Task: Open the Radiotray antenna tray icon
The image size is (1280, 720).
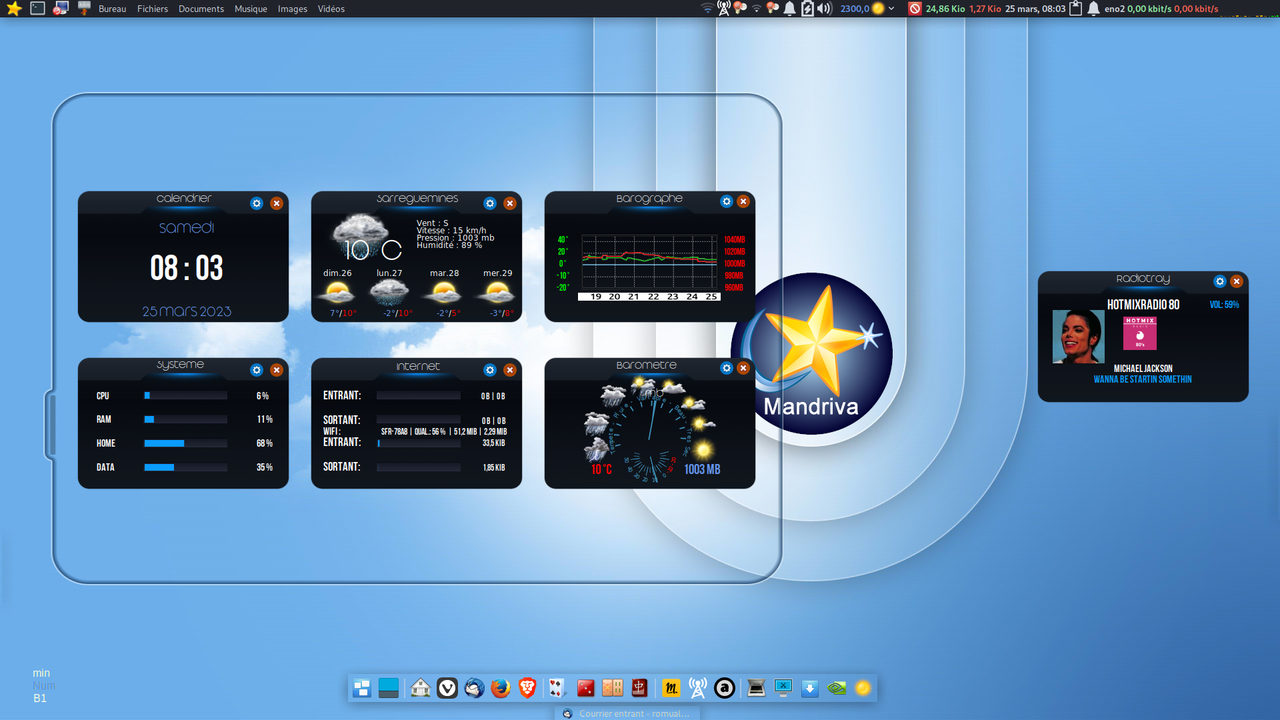Action: (724, 8)
